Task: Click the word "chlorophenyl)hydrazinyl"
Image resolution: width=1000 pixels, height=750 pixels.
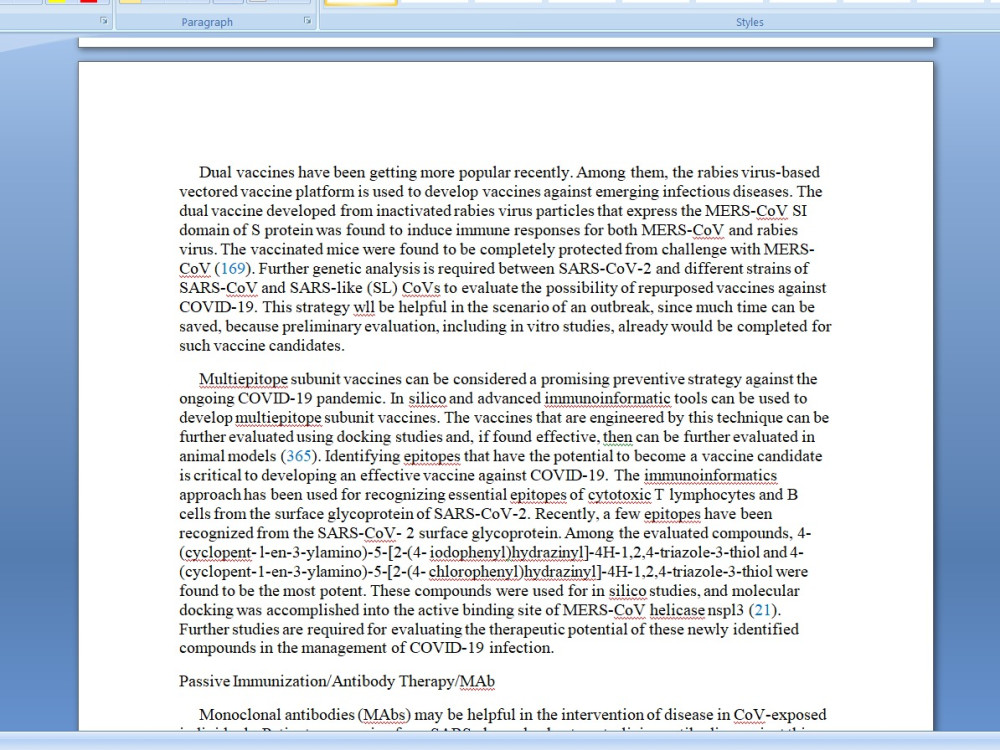Action: tap(512, 572)
